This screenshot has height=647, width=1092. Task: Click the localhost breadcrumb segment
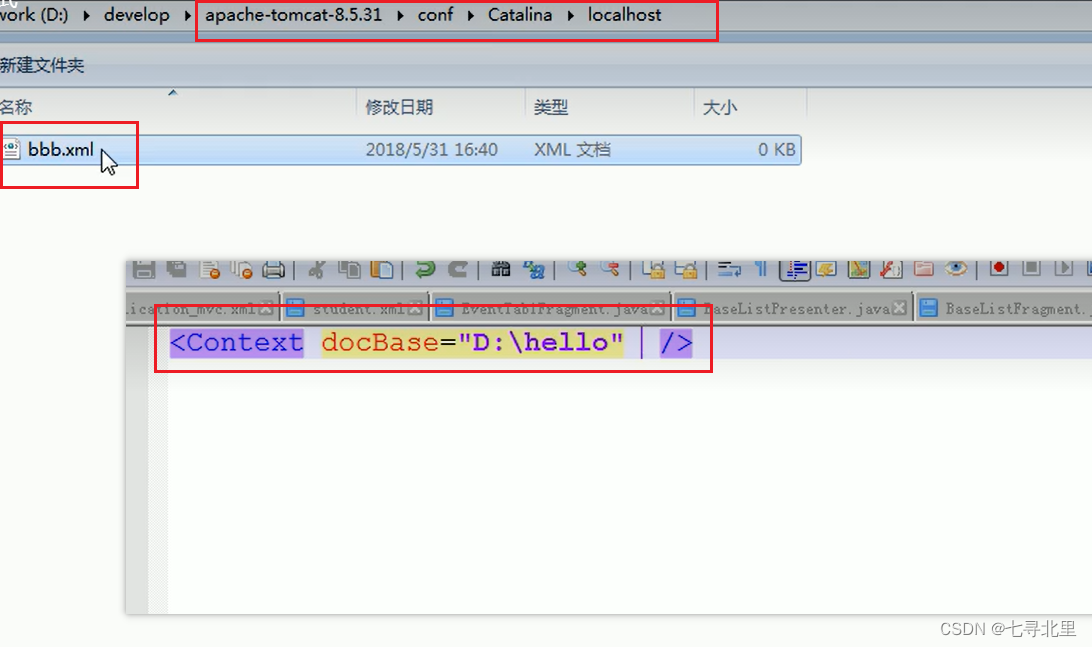tap(624, 15)
